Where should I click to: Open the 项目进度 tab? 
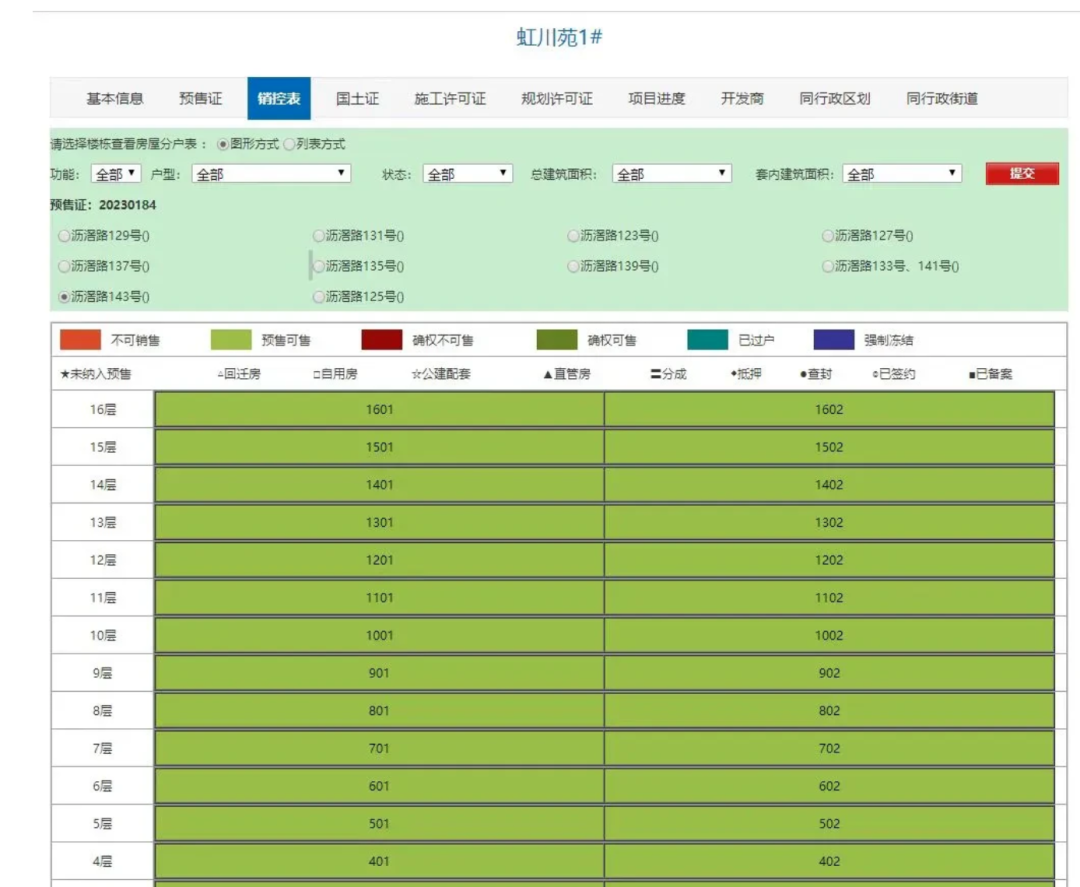point(658,99)
